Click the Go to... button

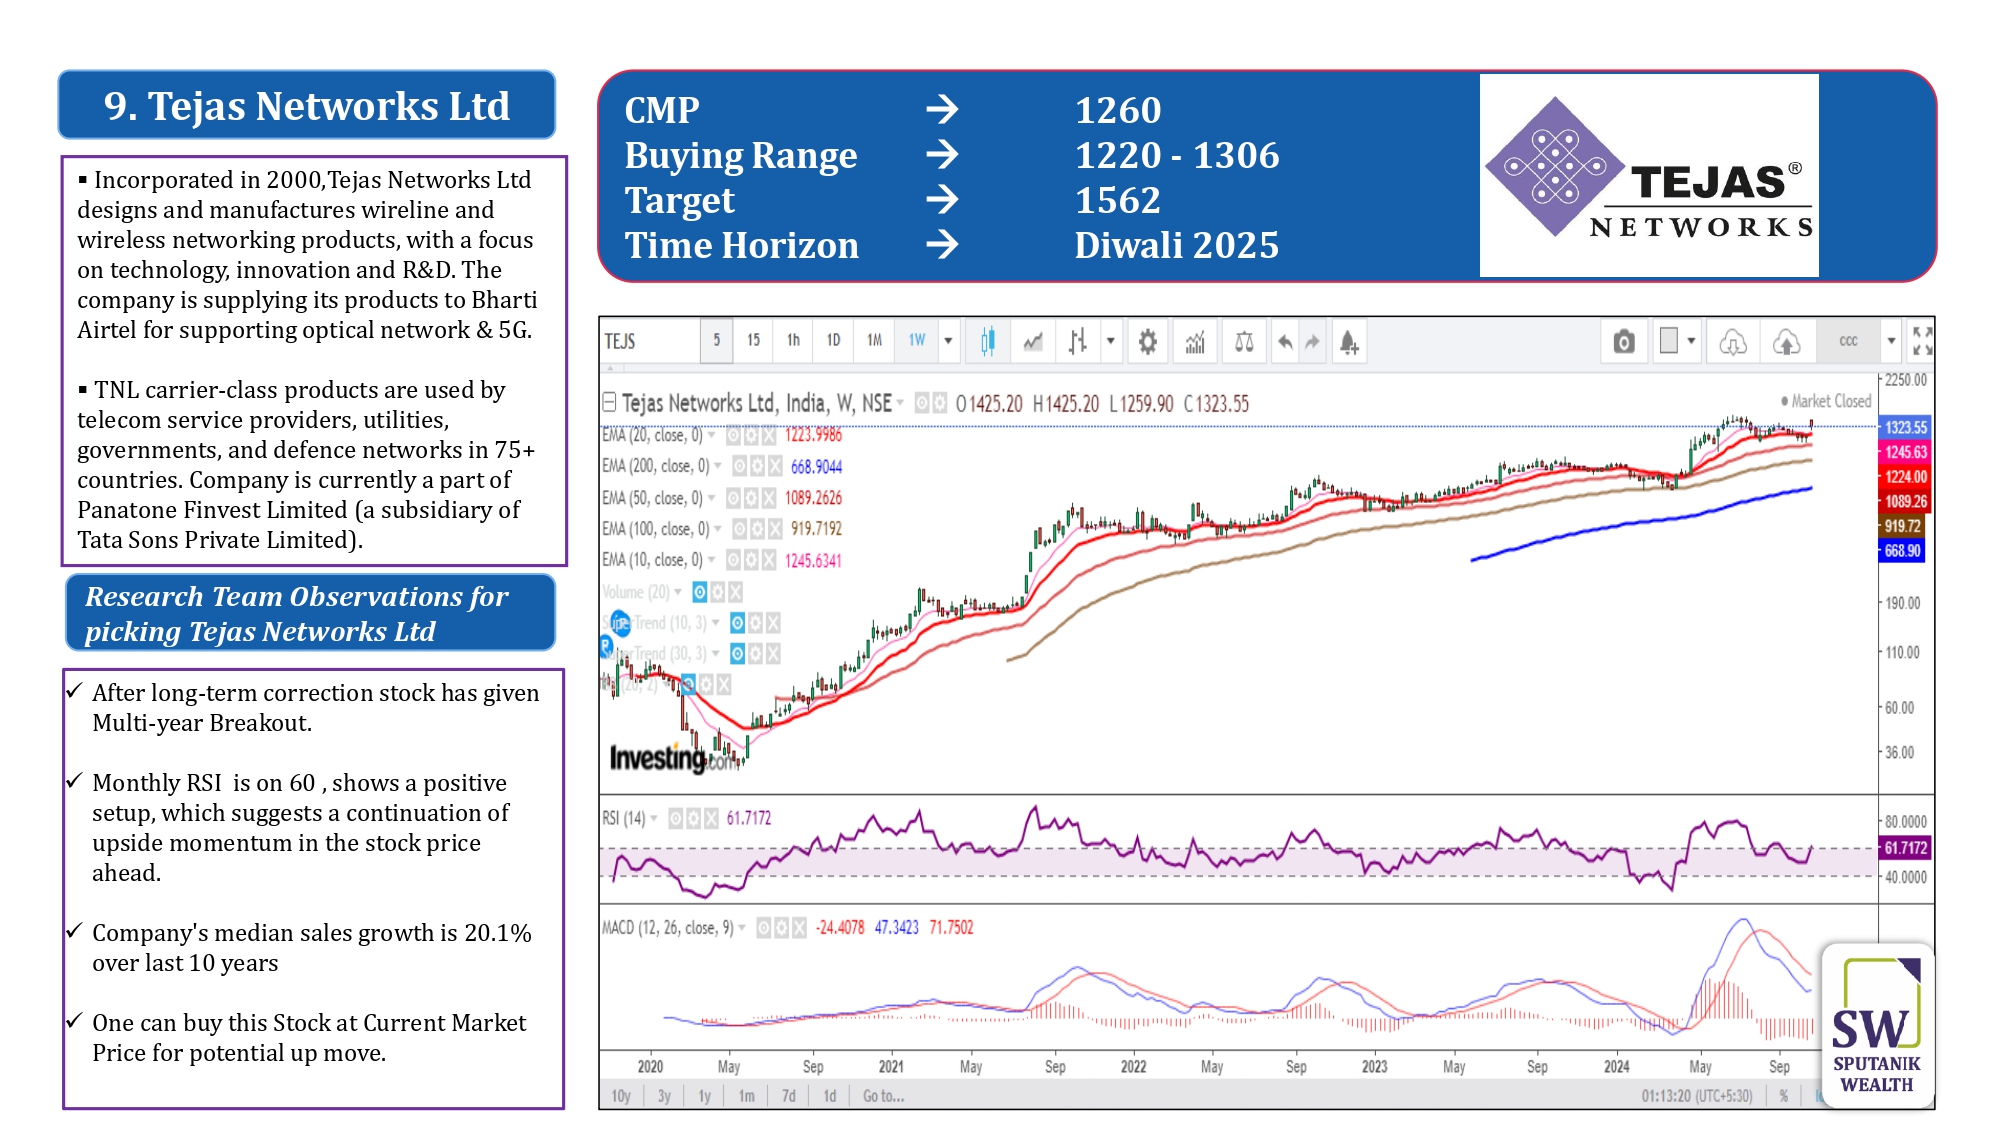(x=883, y=1097)
